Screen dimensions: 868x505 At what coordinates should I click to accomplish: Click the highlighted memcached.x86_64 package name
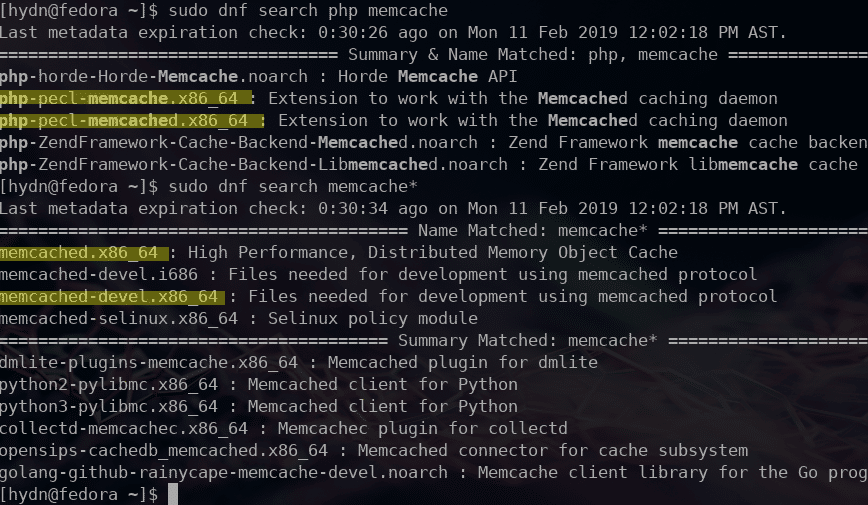tap(79, 252)
